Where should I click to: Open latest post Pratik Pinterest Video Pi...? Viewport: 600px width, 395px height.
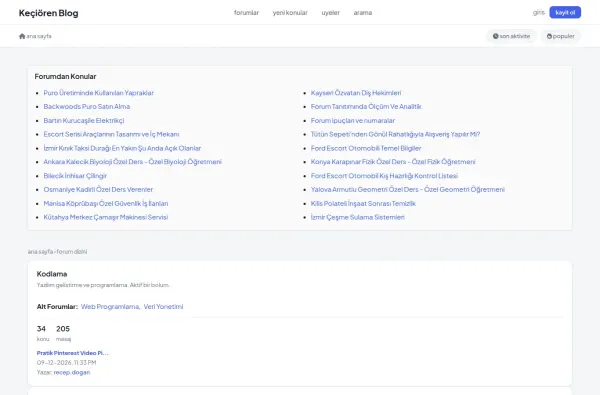pos(73,353)
